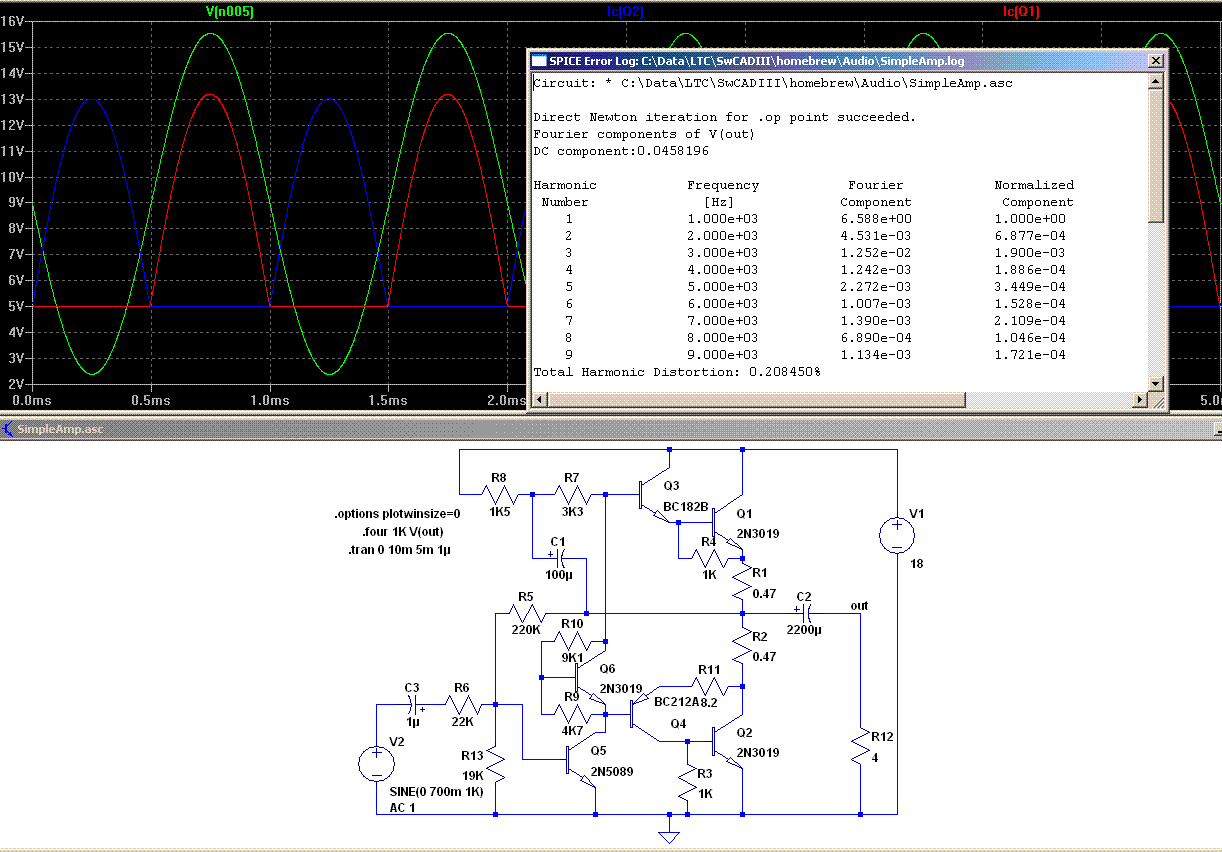Click the SimpleAmp.asc schematic window icon
The height and width of the screenshot is (852, 1222).
tap(8, 429)
